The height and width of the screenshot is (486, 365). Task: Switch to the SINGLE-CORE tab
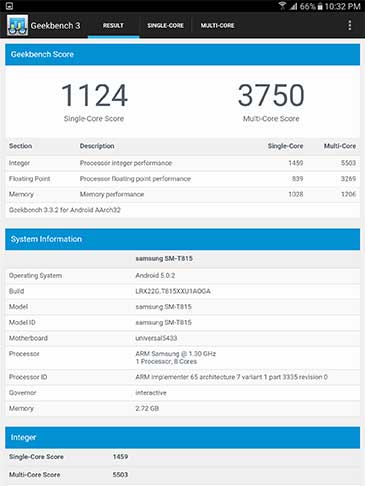point(165,25)
